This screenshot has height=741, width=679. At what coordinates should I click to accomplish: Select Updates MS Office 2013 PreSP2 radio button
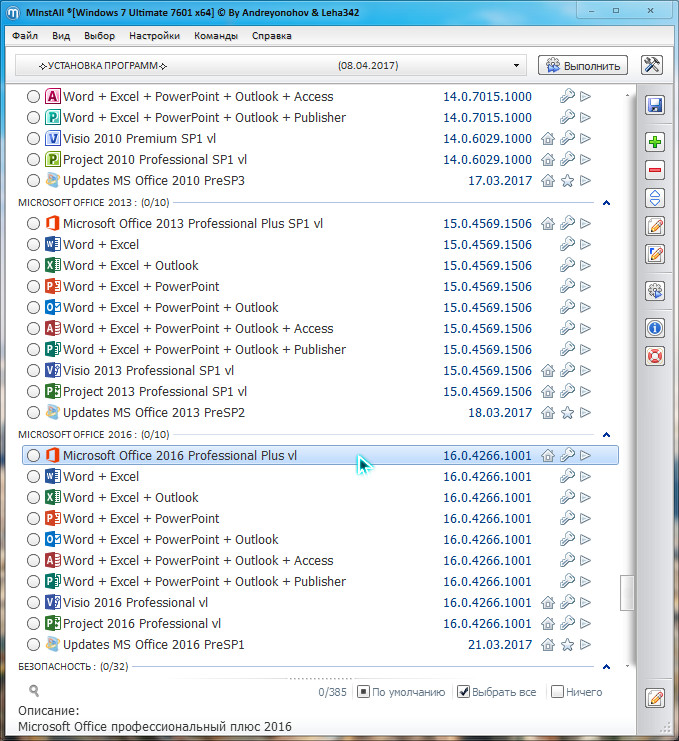(33, 413)
